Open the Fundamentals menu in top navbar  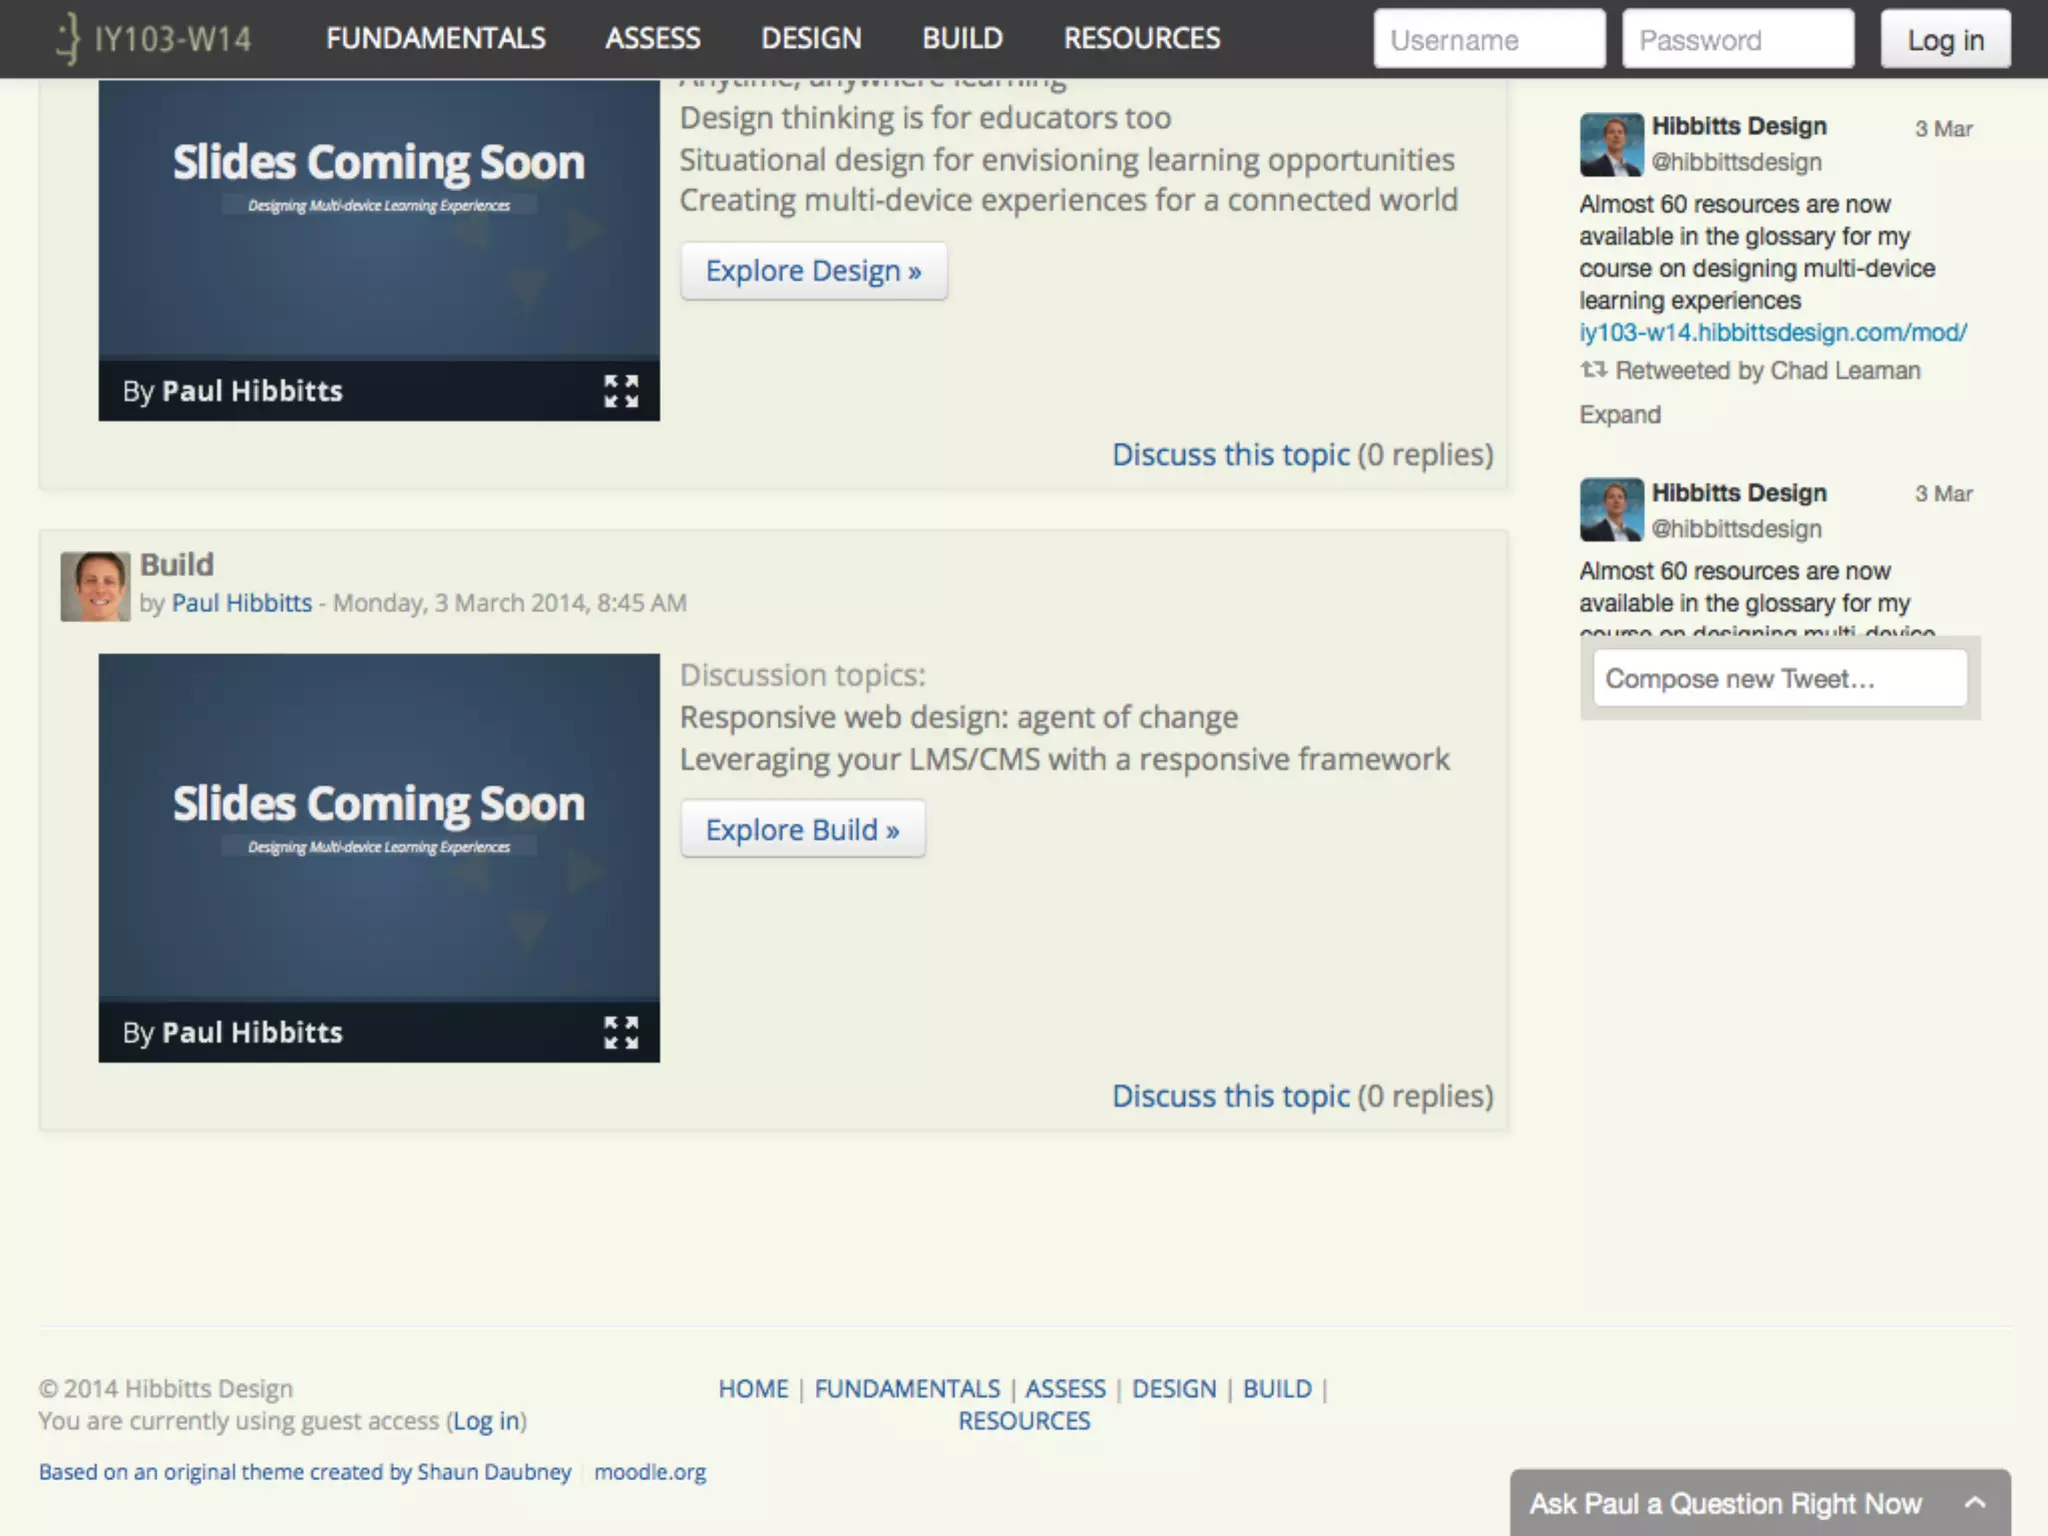435,39
